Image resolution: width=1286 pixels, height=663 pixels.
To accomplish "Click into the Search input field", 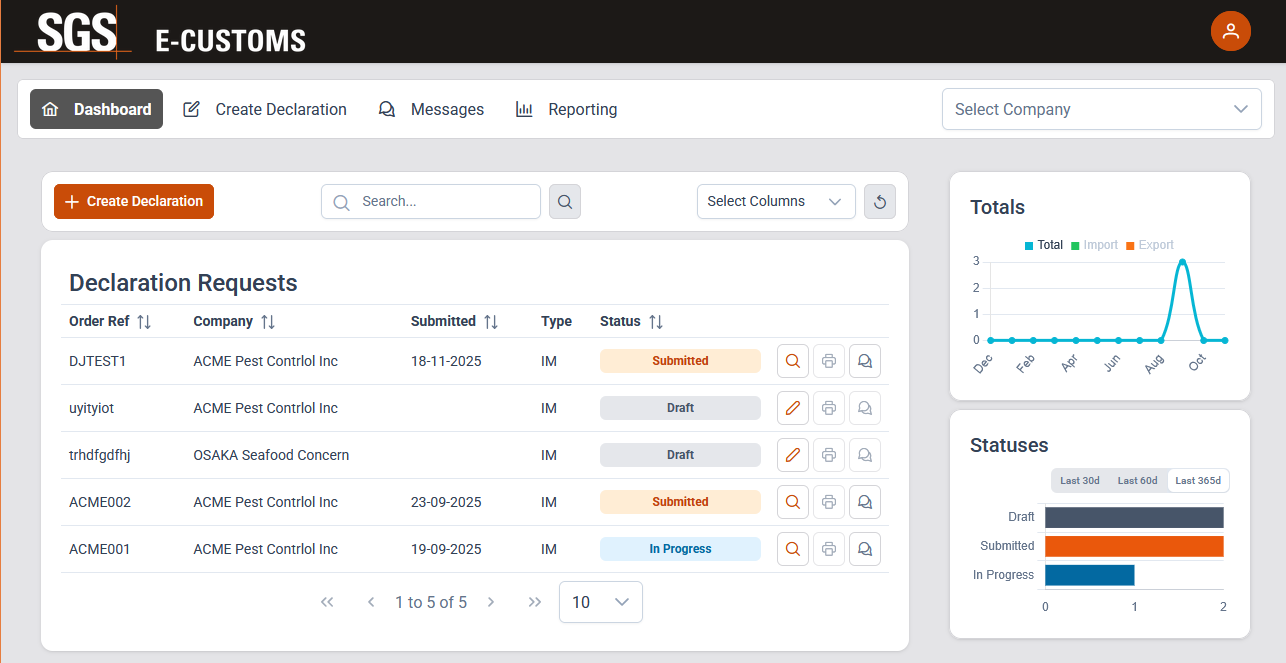I will point(440,201).
